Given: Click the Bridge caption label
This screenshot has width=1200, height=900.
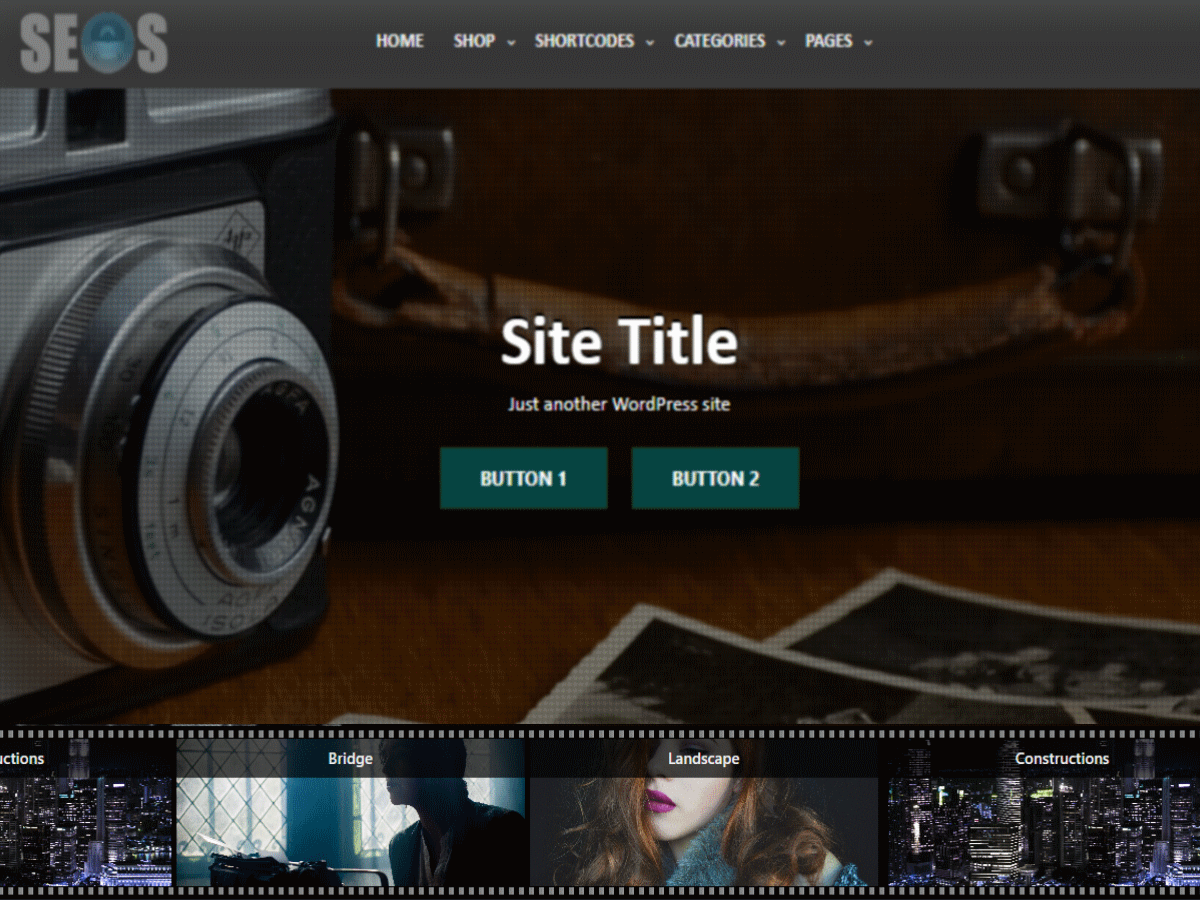Looking at the screenshot, I should 349,759.
